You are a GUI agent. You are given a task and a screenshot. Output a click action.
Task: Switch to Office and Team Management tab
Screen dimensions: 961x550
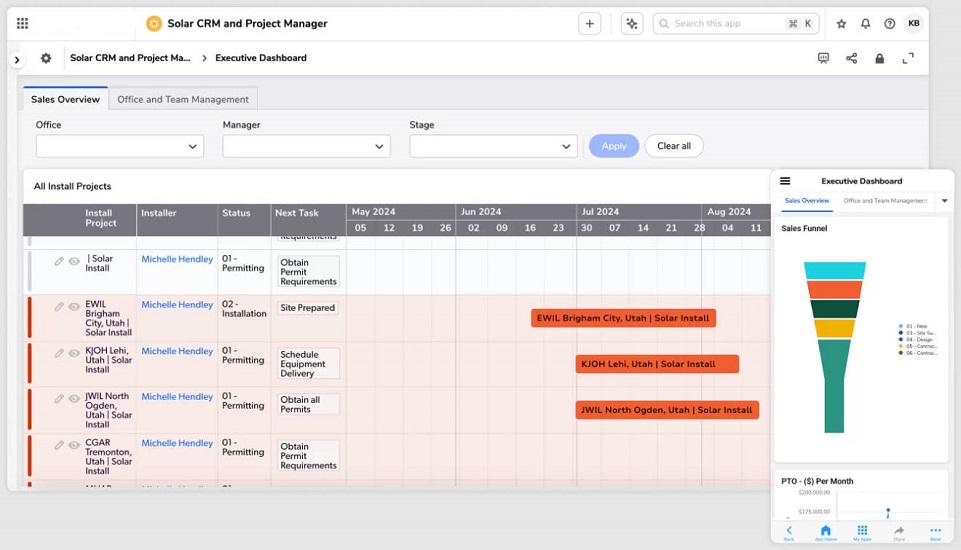point(183,100)
